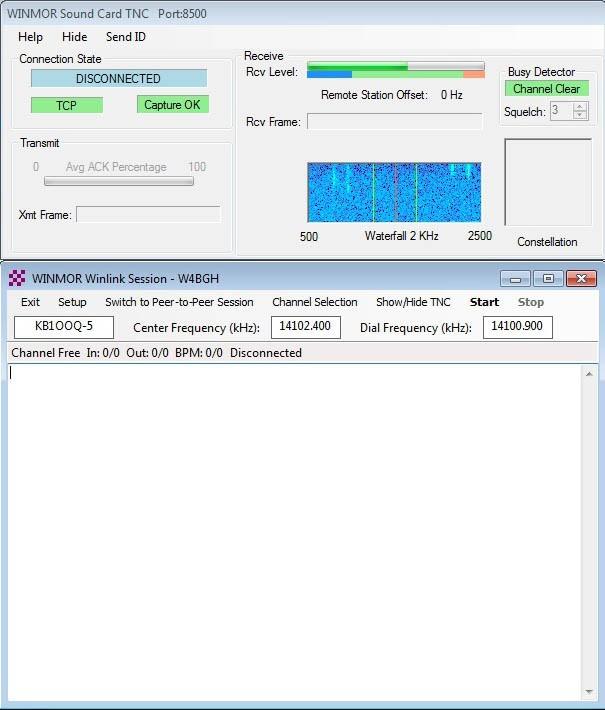Click Exit in the Winlink Session menu
The image size is (605, 710).
point(30,302)
